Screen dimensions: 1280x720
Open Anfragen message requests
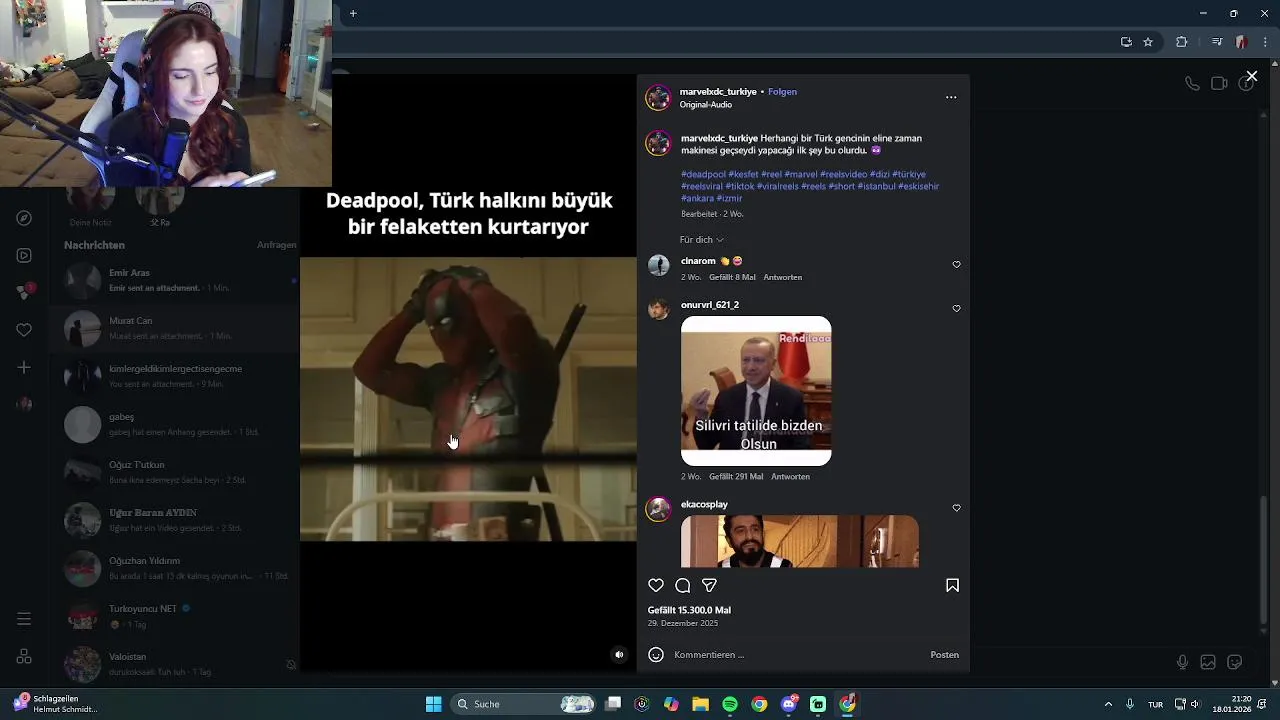(276, 245)
